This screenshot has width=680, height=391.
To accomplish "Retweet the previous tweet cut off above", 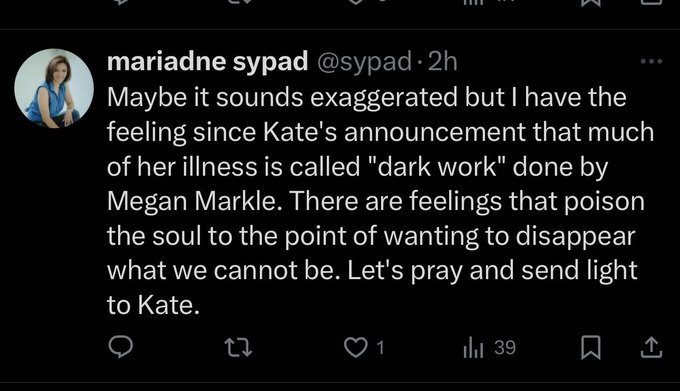I will (x=238, y=2).
